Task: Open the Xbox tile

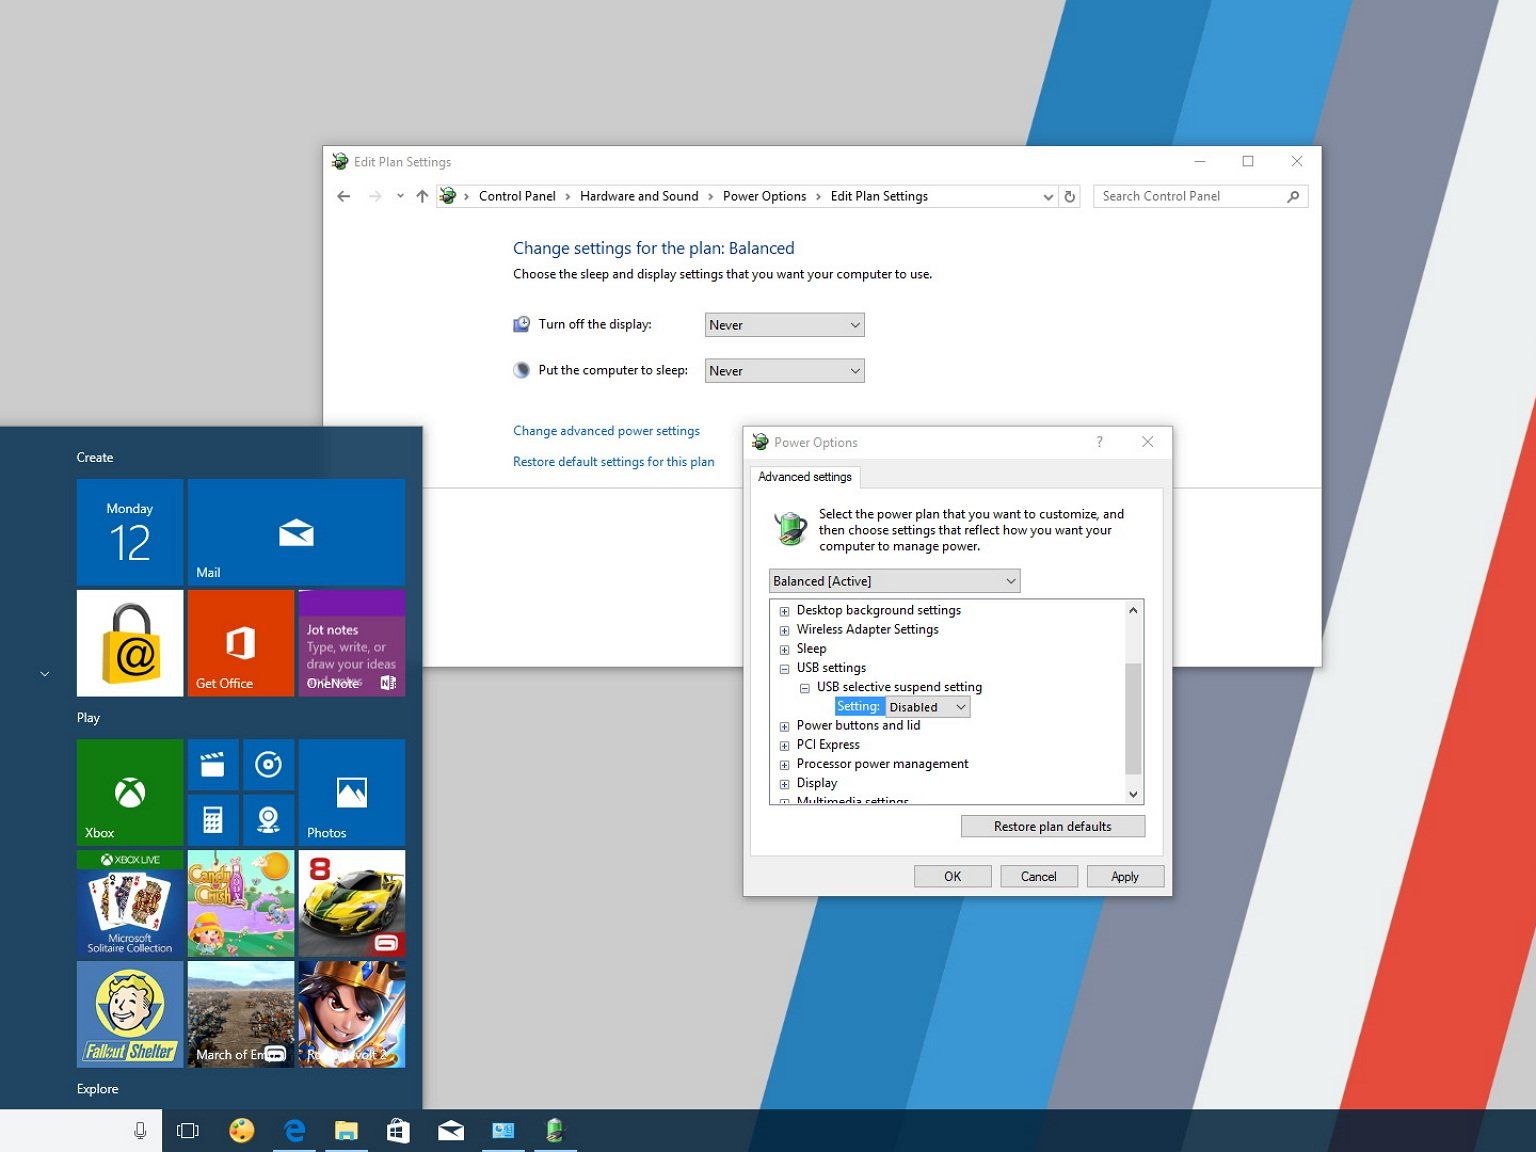Action: tap(130, 792)
